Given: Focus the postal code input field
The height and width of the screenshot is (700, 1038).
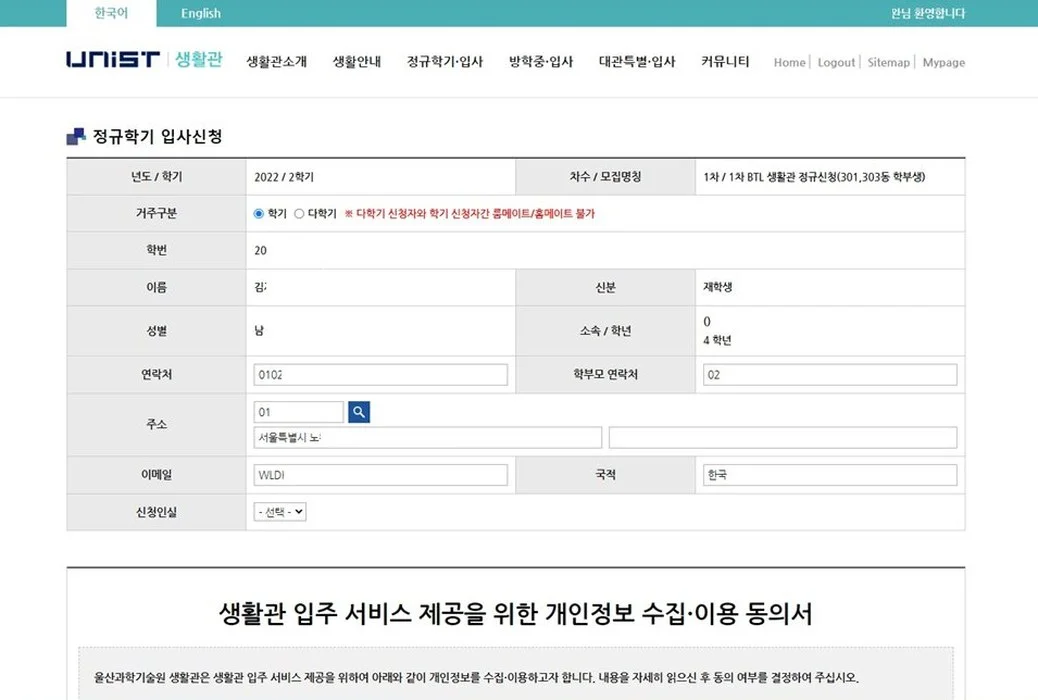Looking at the screenshot, I should (x=299, y=412).
